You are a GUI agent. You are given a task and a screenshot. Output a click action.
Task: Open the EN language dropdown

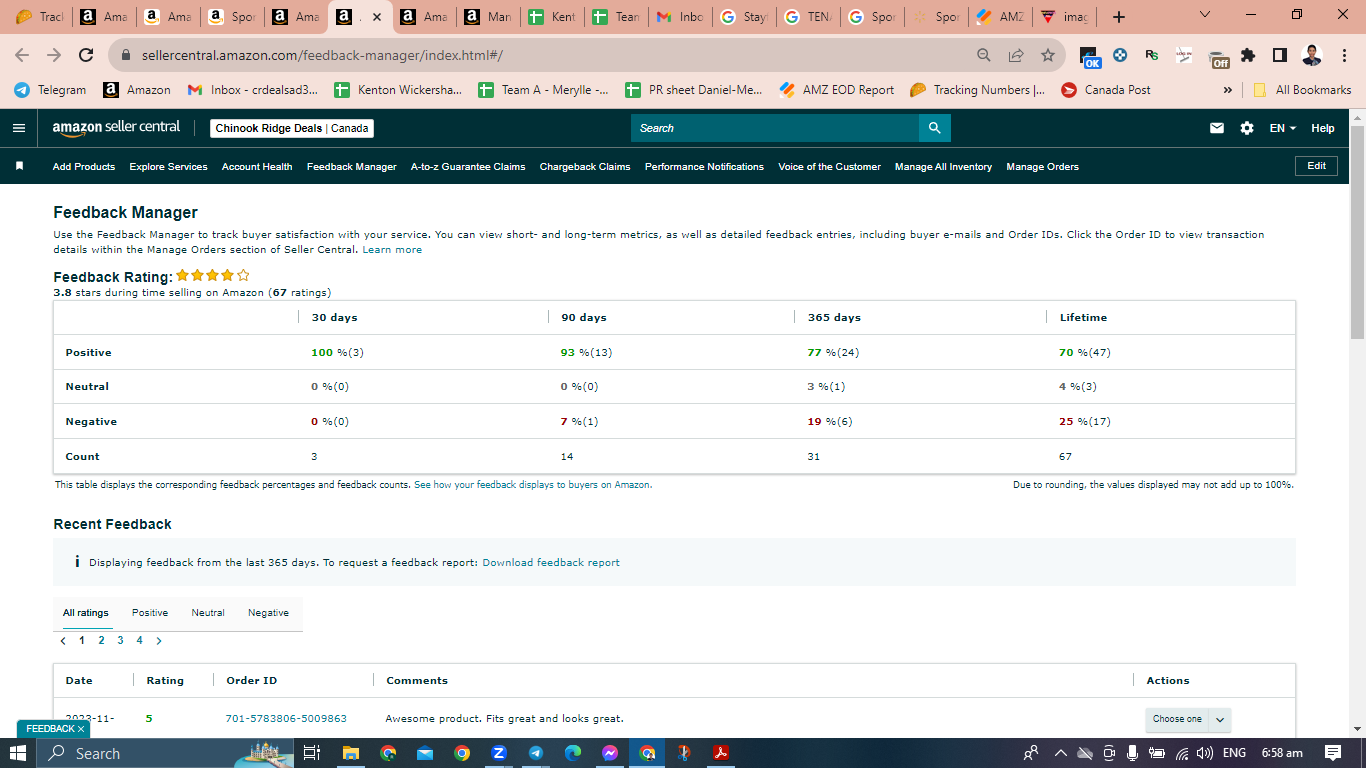click(1282, 128)
